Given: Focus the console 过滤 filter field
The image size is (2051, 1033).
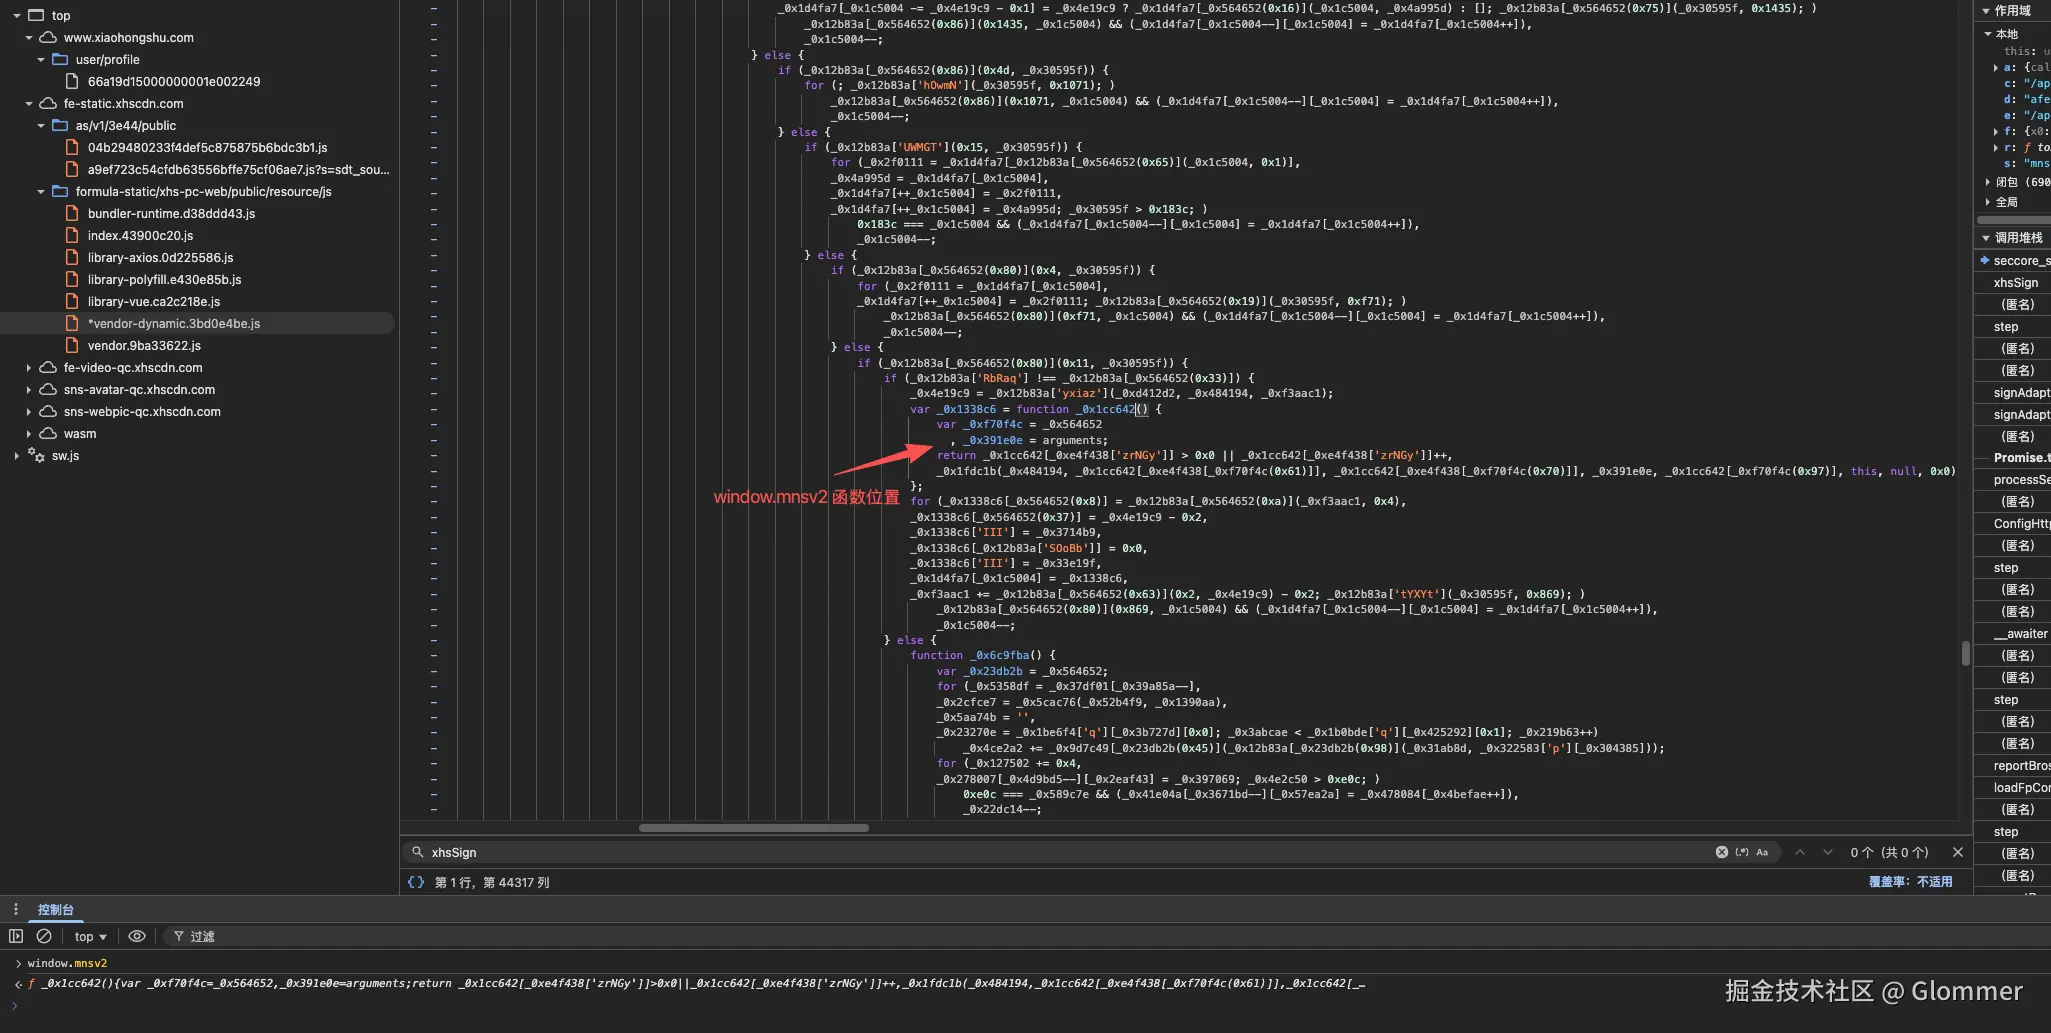Looking at the screenshot, I should tap(203, 936).
